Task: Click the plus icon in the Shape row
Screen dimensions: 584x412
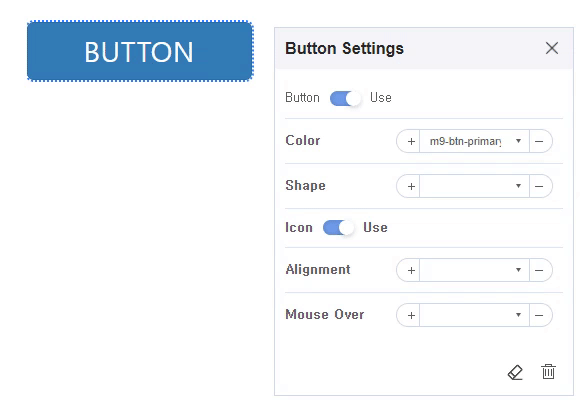Action: tap(409, 186)
